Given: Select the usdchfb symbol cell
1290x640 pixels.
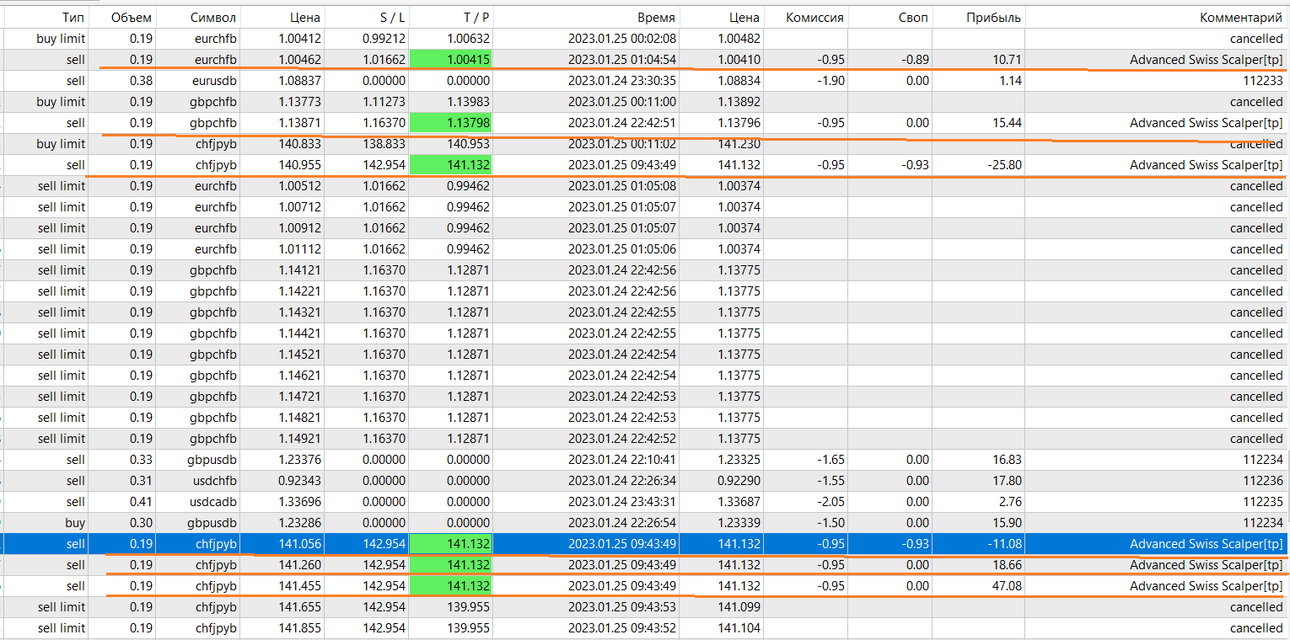Looking at the screenshot, I should (x=214, y=481).
